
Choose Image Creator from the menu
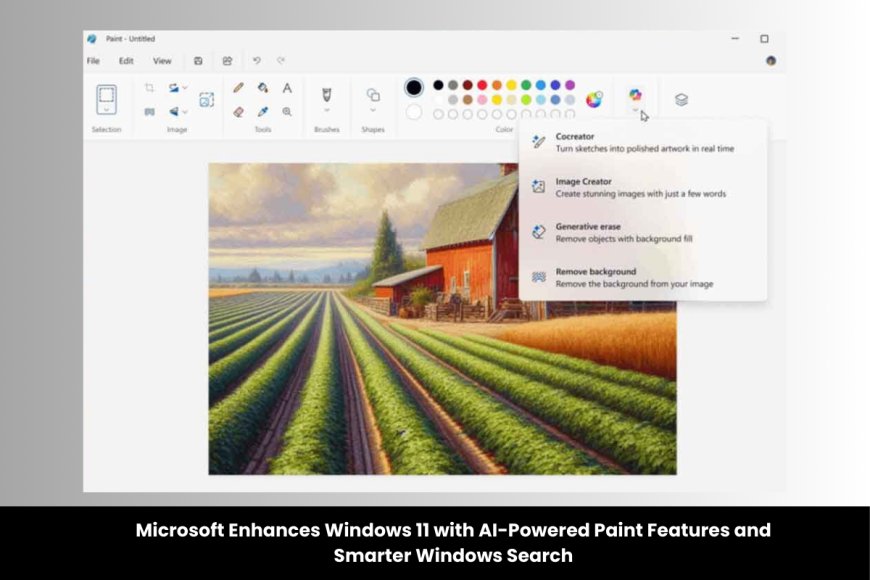coord(644,188)
